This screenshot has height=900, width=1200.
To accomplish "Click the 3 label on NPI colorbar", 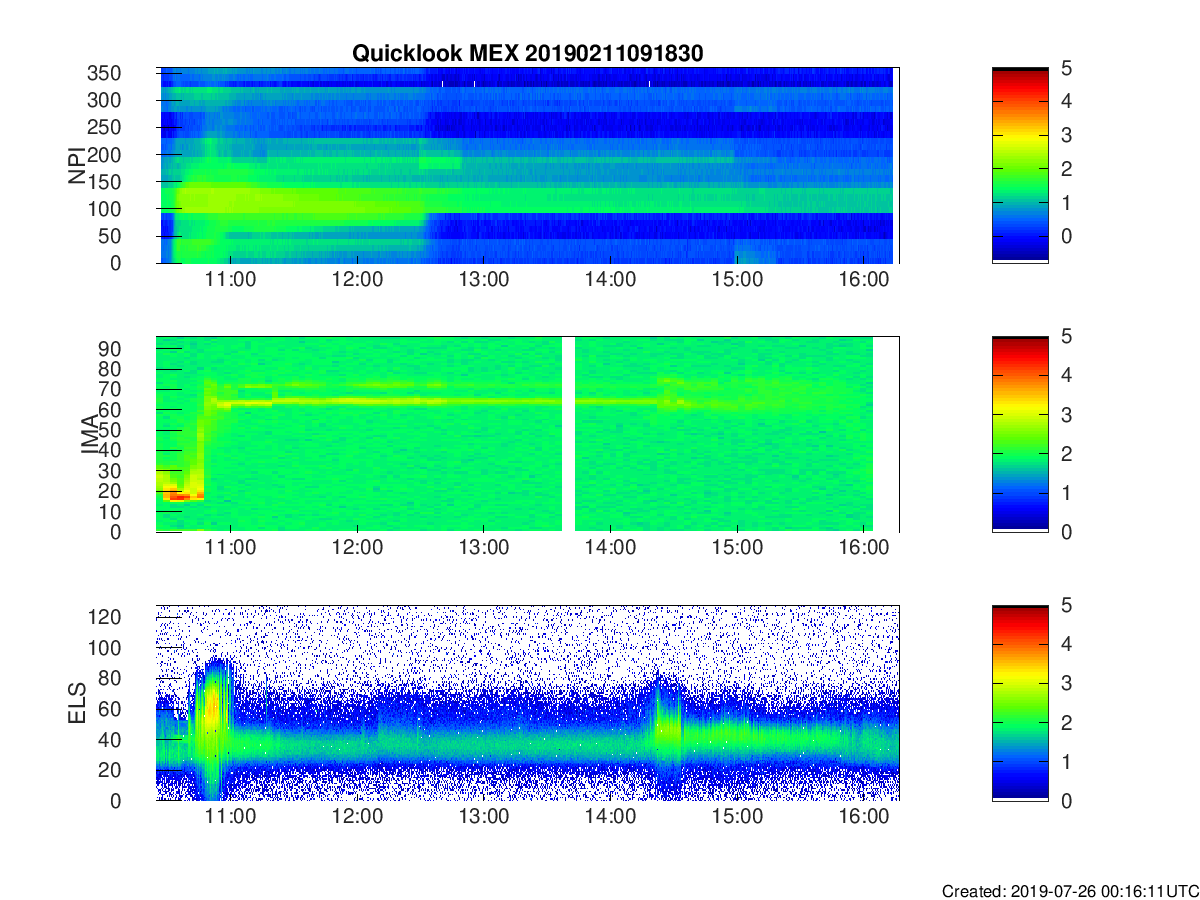I will 1066,135.
